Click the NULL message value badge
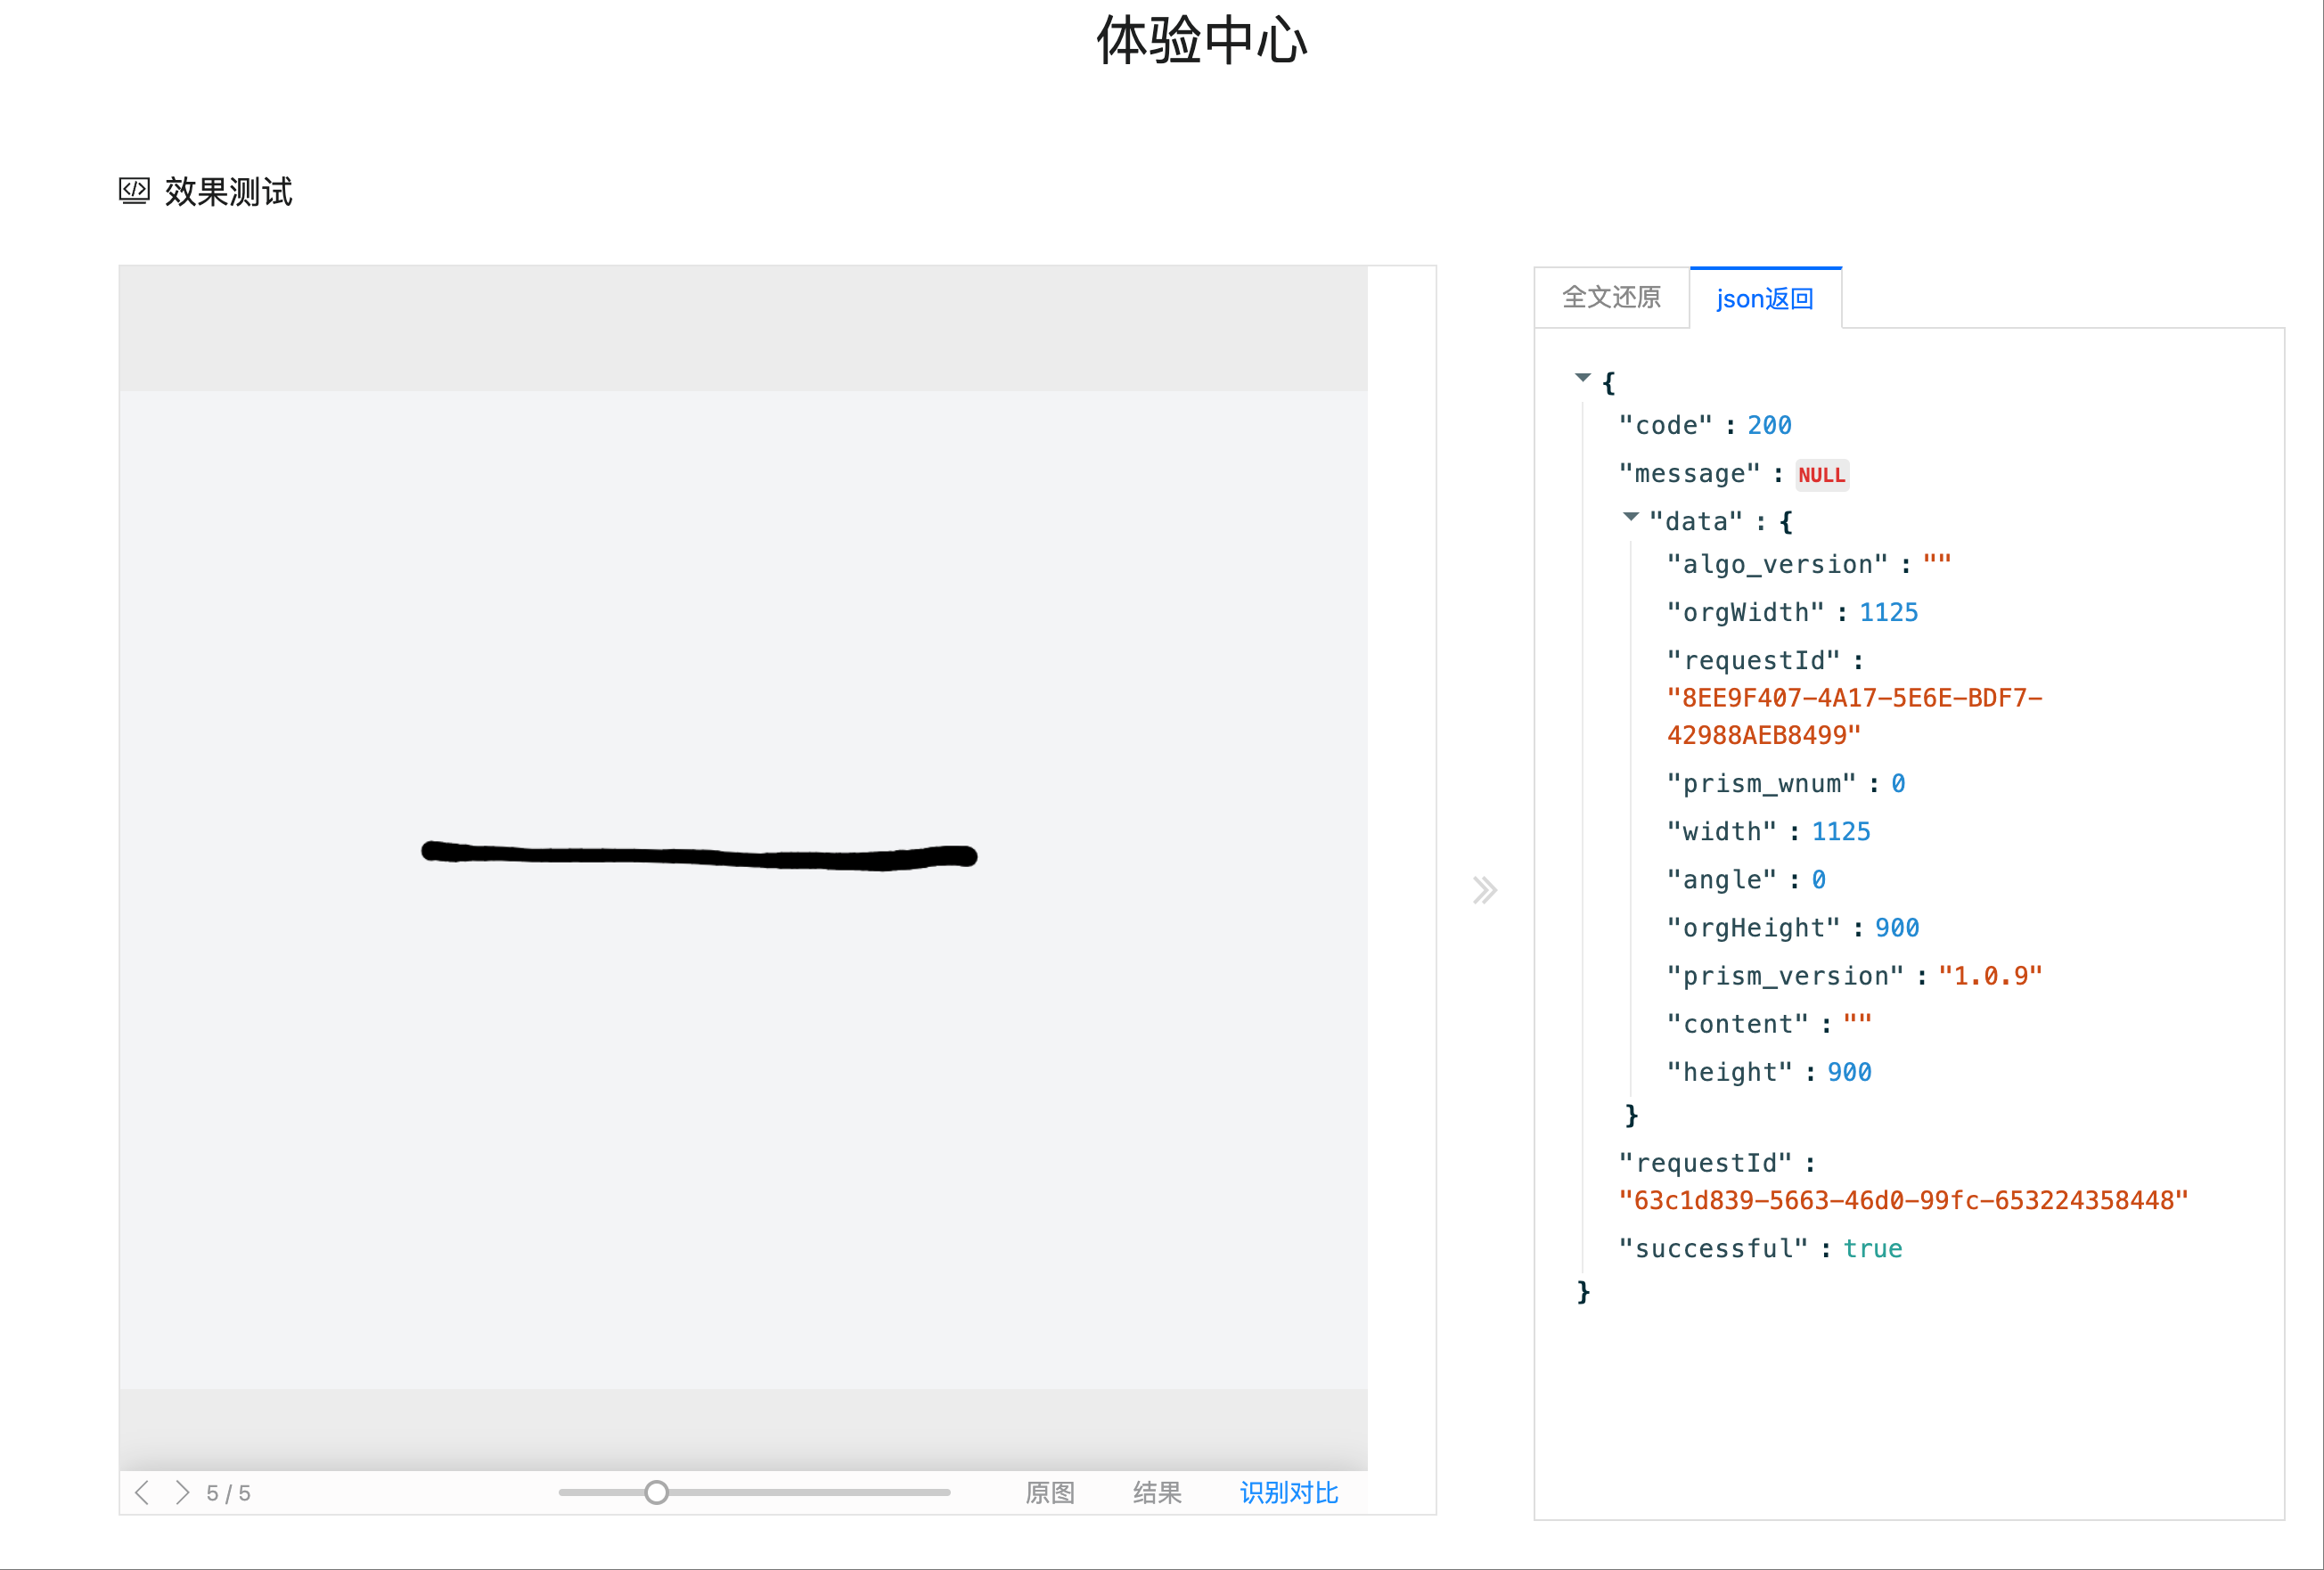The image size is (2324, 1570). click(x=1821, y=475)
